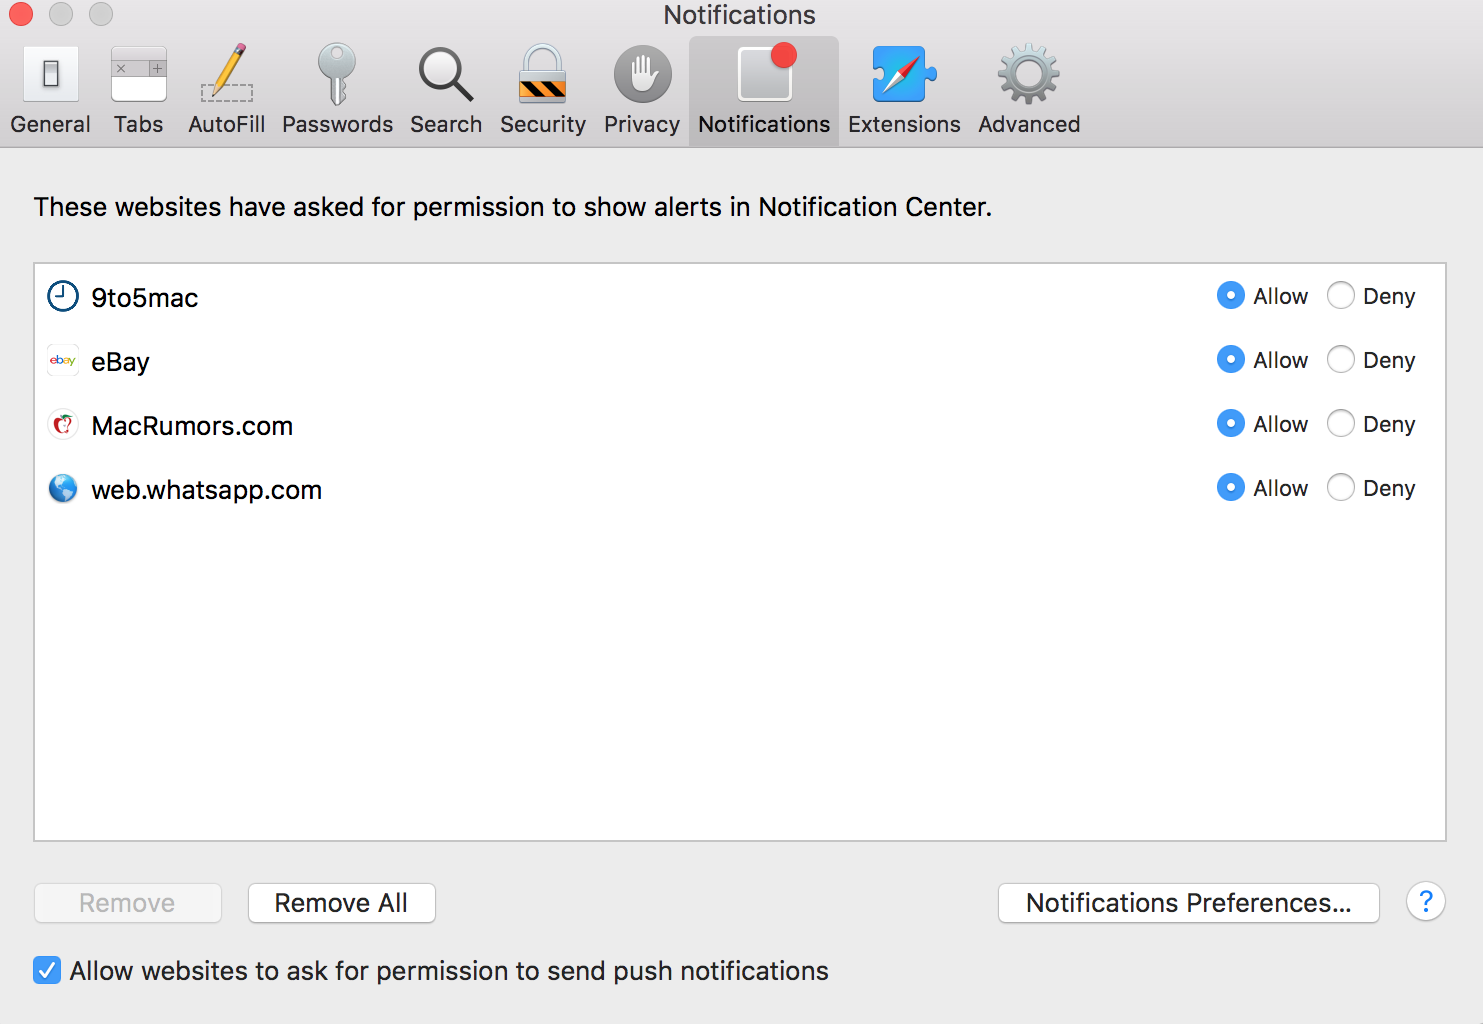Image resolution: width=1483 pixels, height=1024 pixels.
Task: Click the Advanced tab label
Action: [1029, 124]
